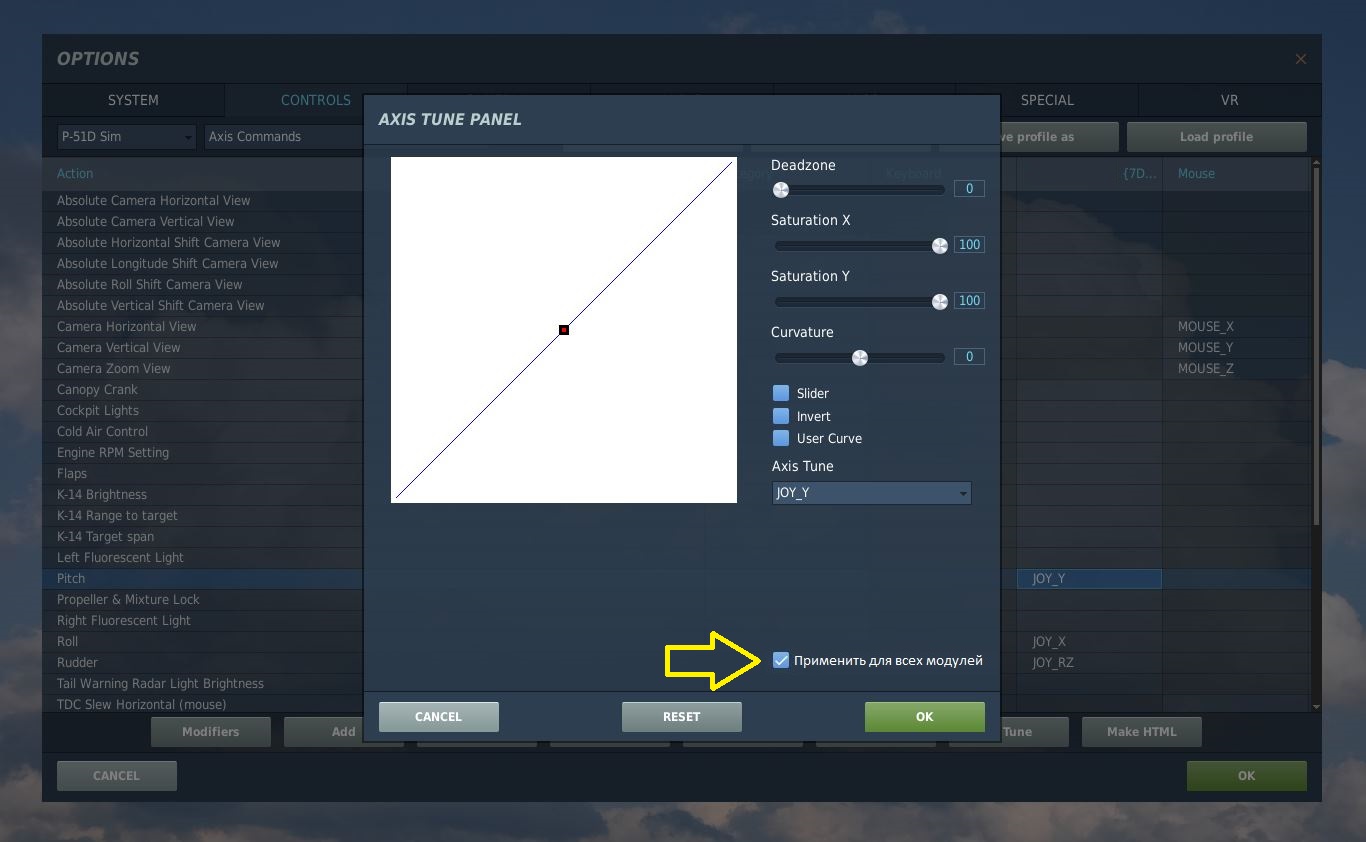Click RESET in Axis Tune Panel
1366x842 pixels.
pyautogui.click(x=681, y=716)
